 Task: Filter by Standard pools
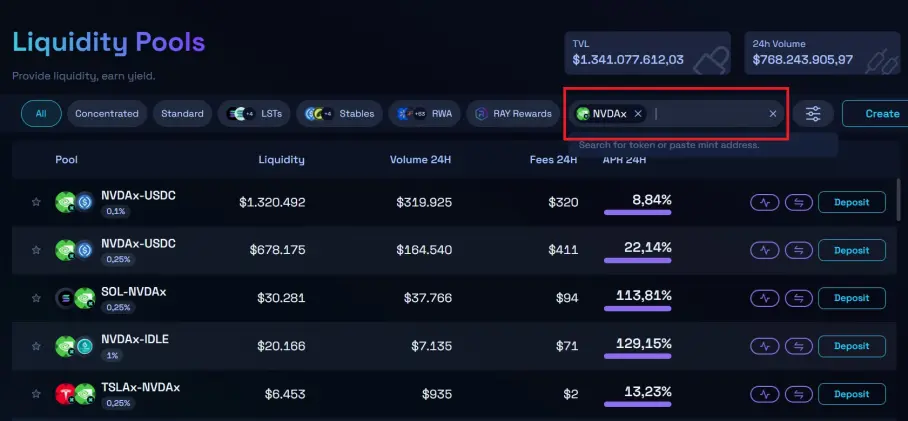coord(182,114)
